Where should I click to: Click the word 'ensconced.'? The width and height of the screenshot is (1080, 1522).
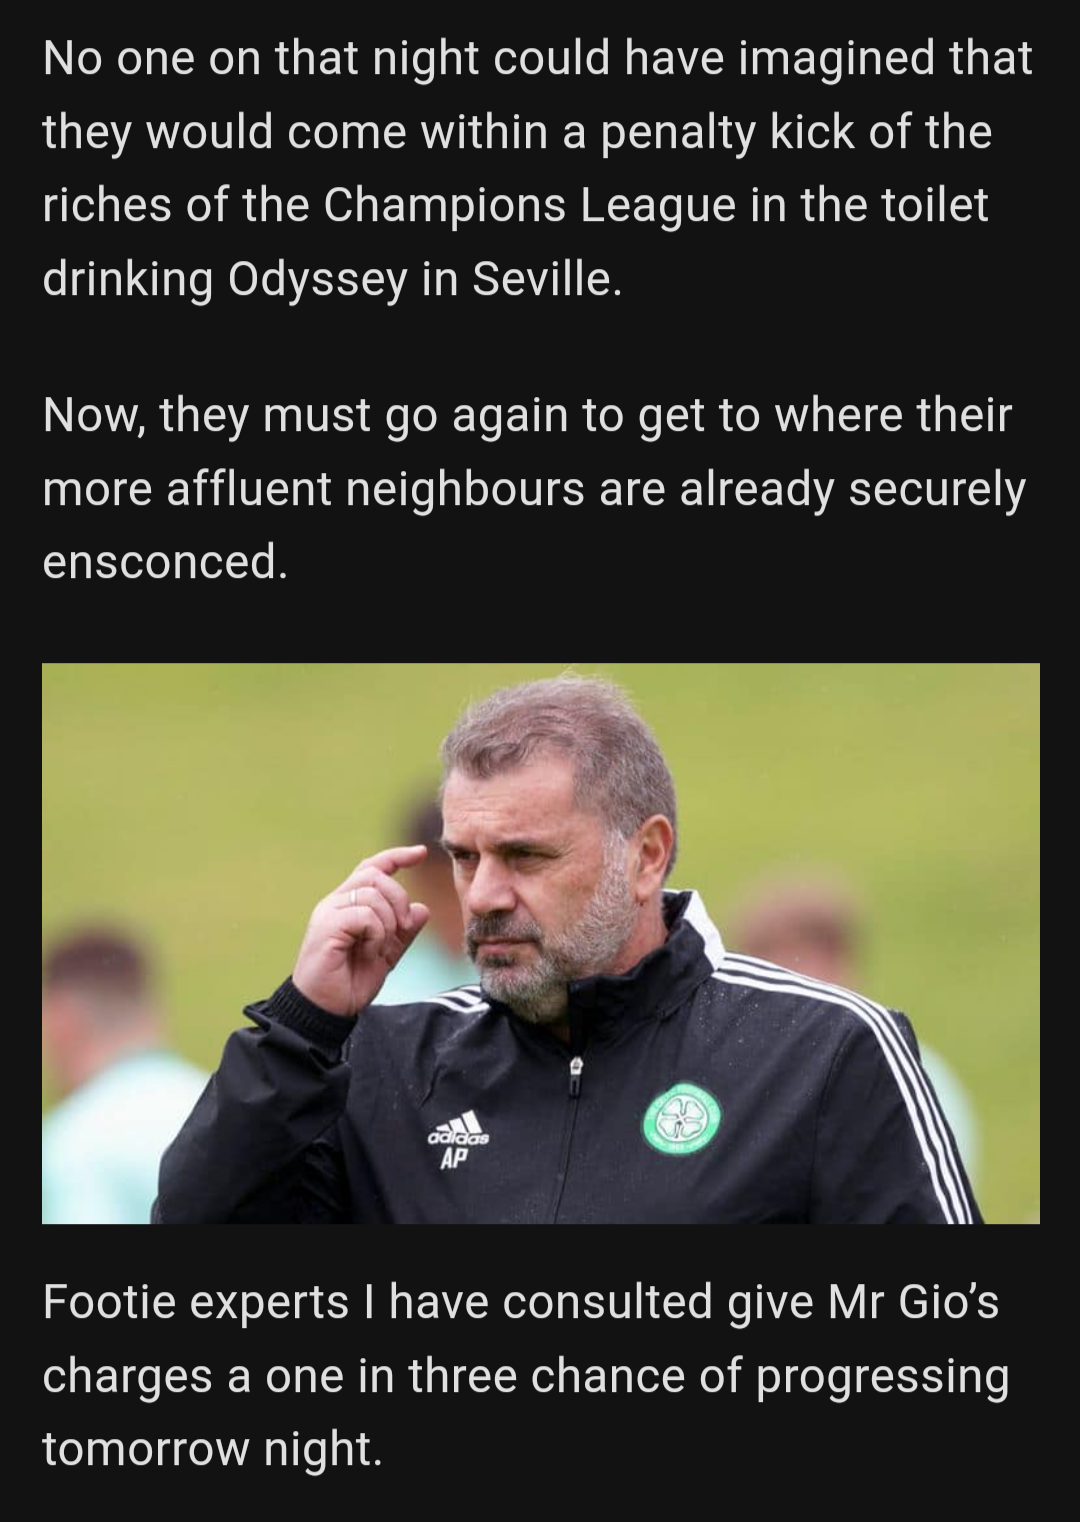coord(165,561)
